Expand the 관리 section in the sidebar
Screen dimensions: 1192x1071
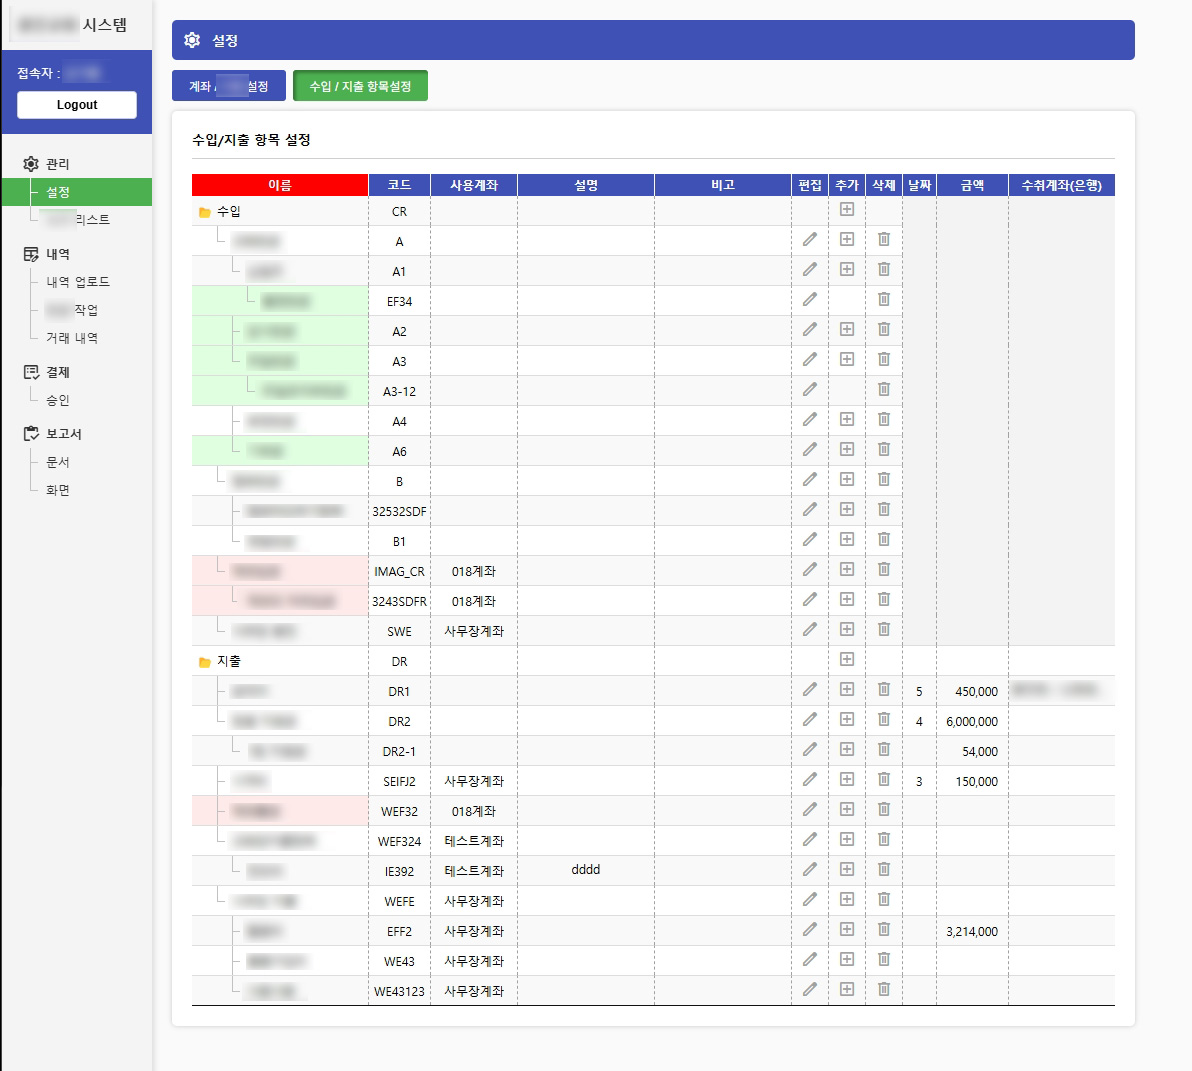(x=57, y=164)
